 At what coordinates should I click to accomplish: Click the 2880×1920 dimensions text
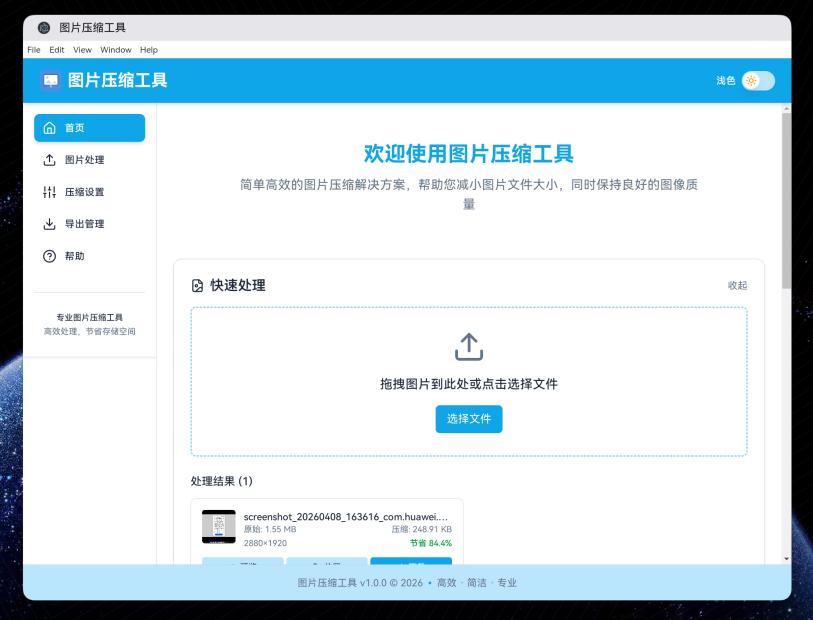point(265,543)
